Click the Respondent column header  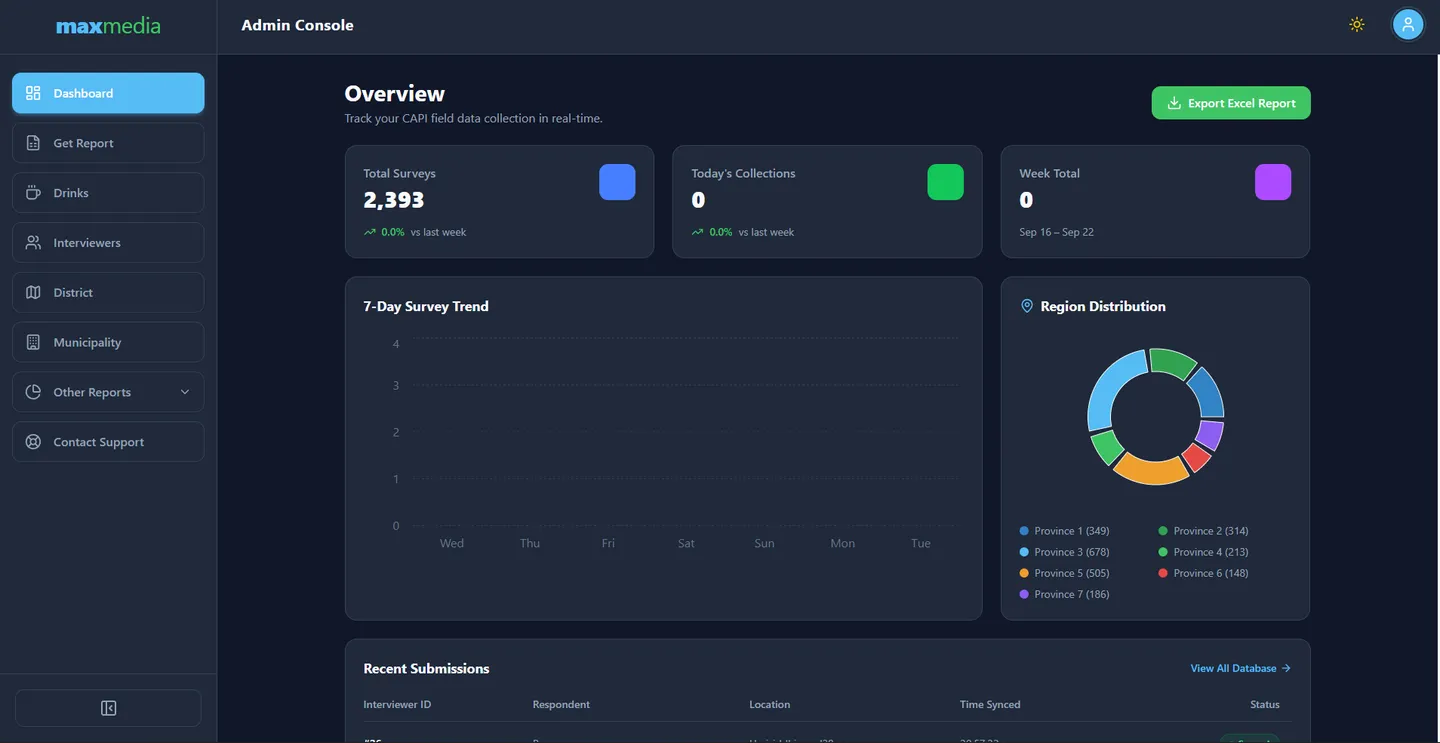pos(561,705)
